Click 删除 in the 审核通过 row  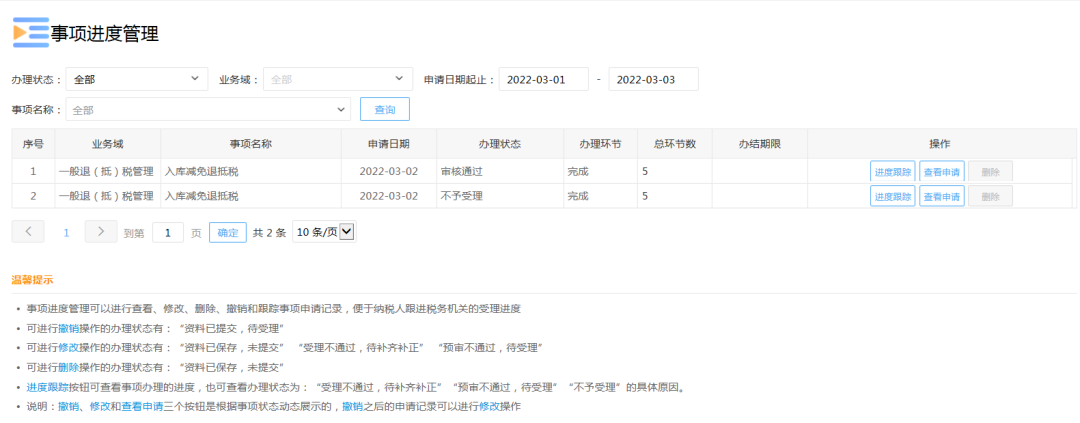tap(990, 172)
